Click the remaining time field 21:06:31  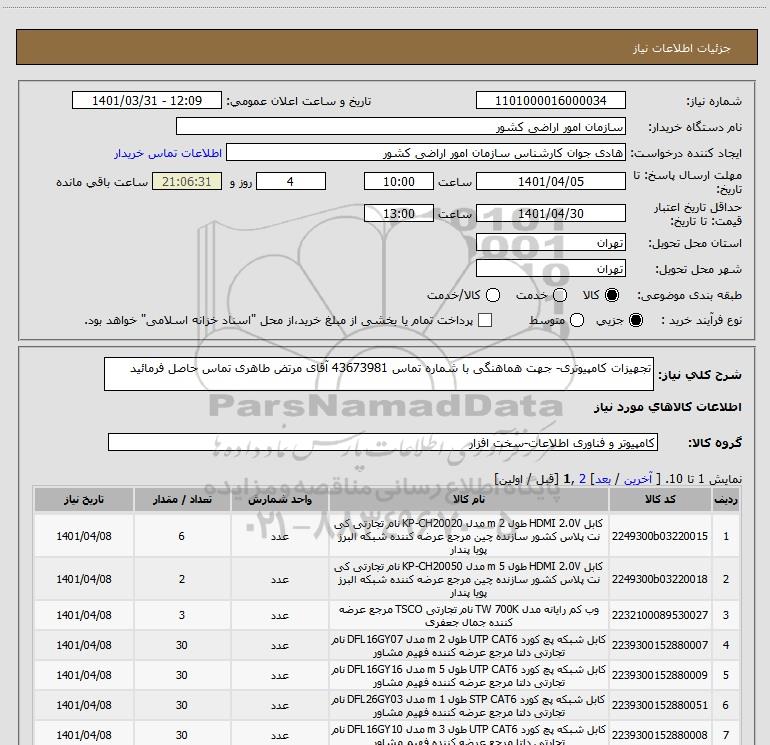(x=187, y=181)
